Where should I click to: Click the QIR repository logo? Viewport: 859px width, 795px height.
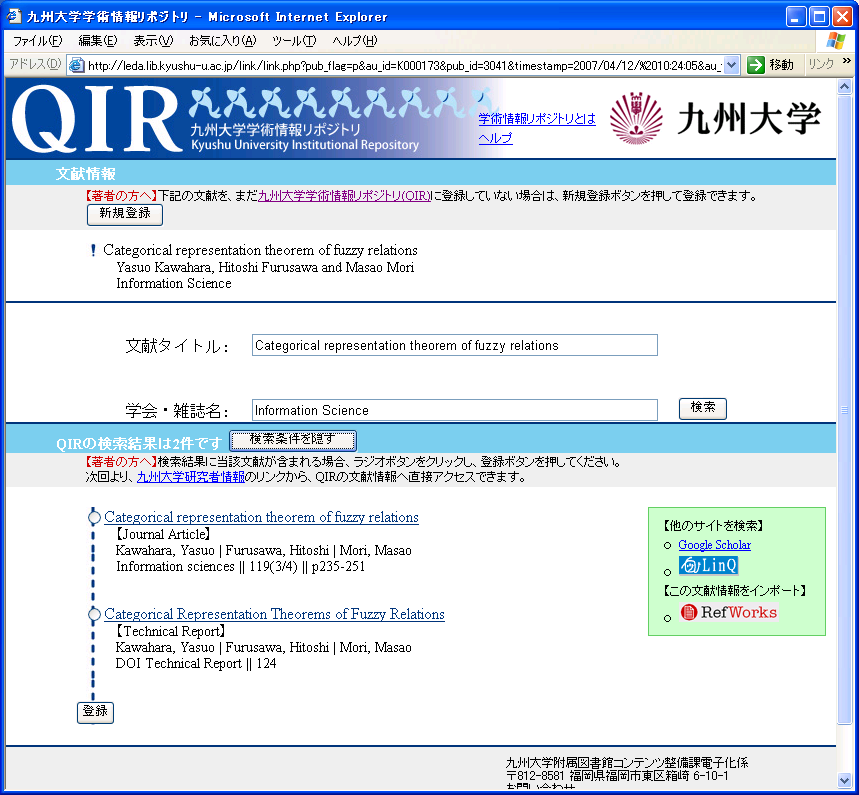coord(97,119)
